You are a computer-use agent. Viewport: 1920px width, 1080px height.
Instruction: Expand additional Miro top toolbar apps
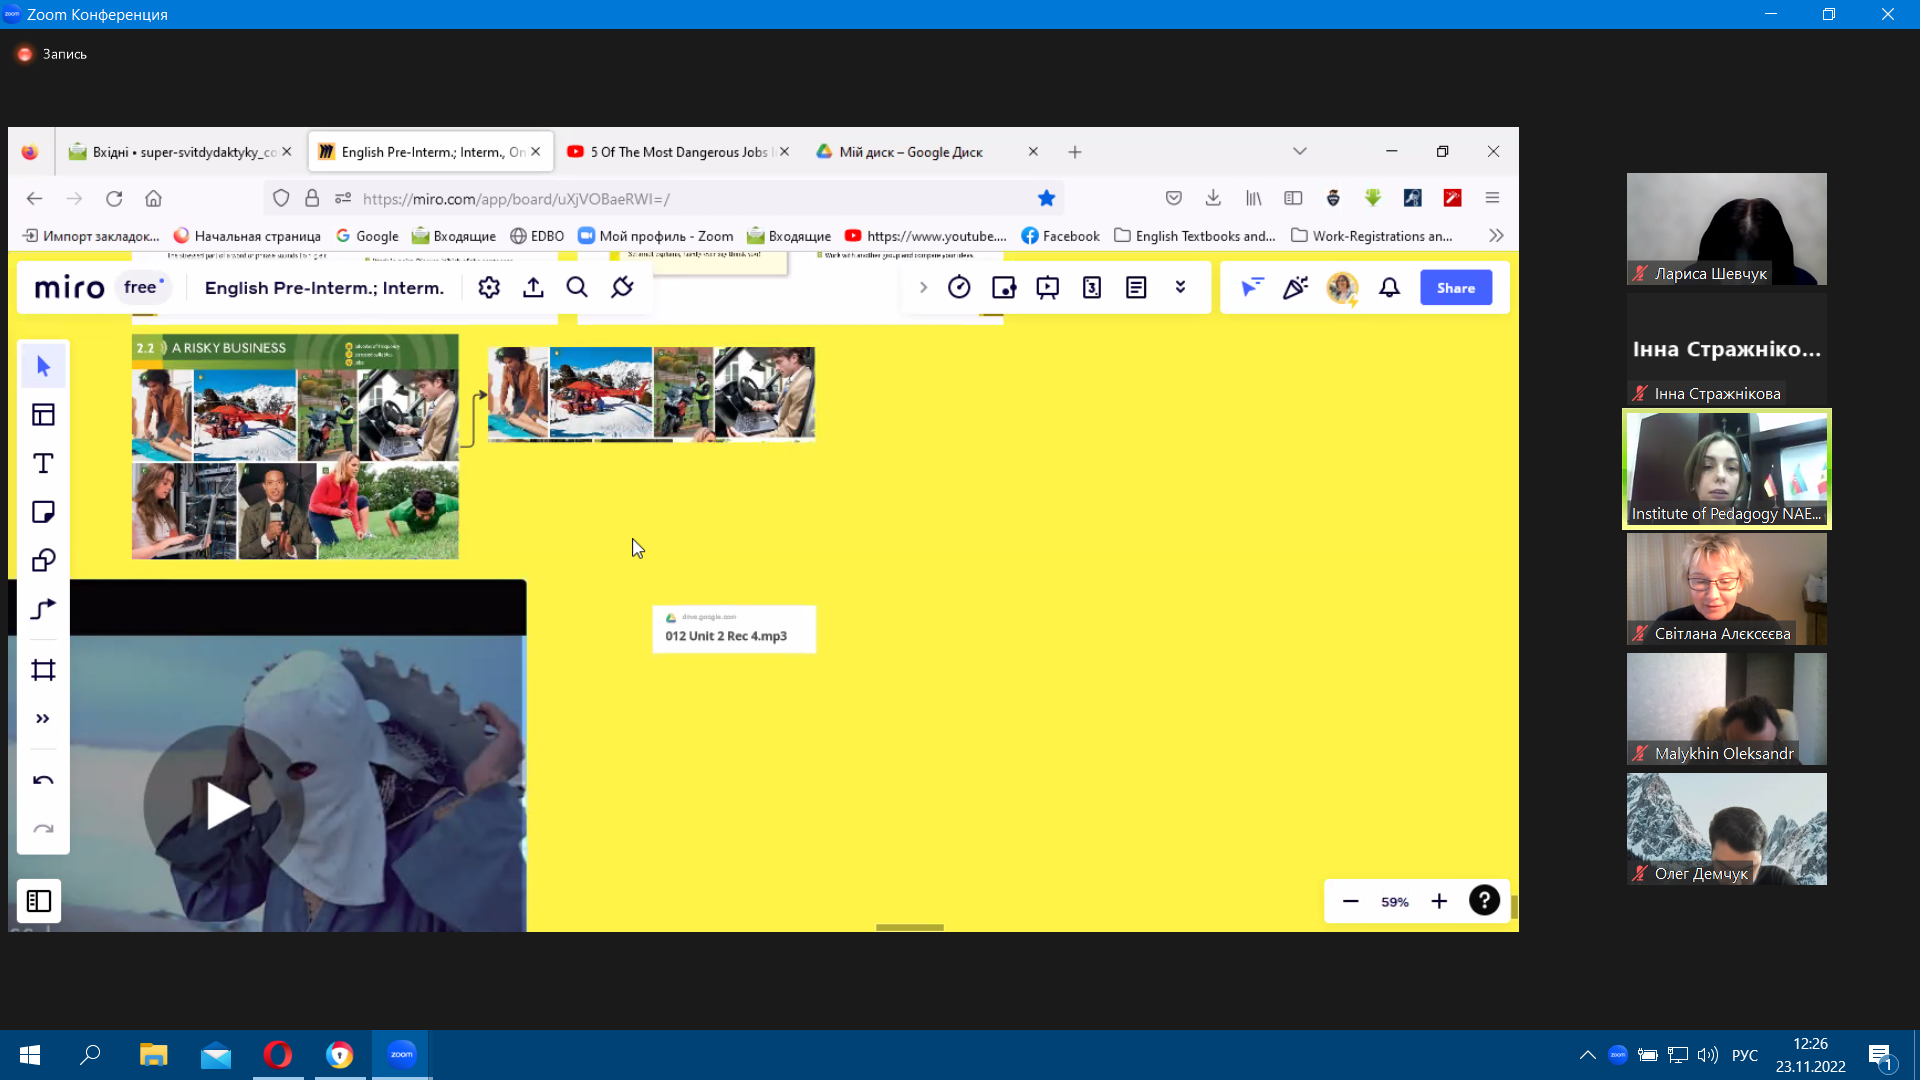click(x=1180, y=288)
